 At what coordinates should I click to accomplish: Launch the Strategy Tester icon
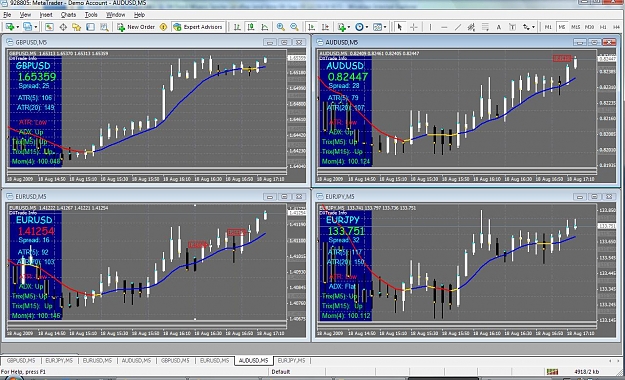point(104,27)
